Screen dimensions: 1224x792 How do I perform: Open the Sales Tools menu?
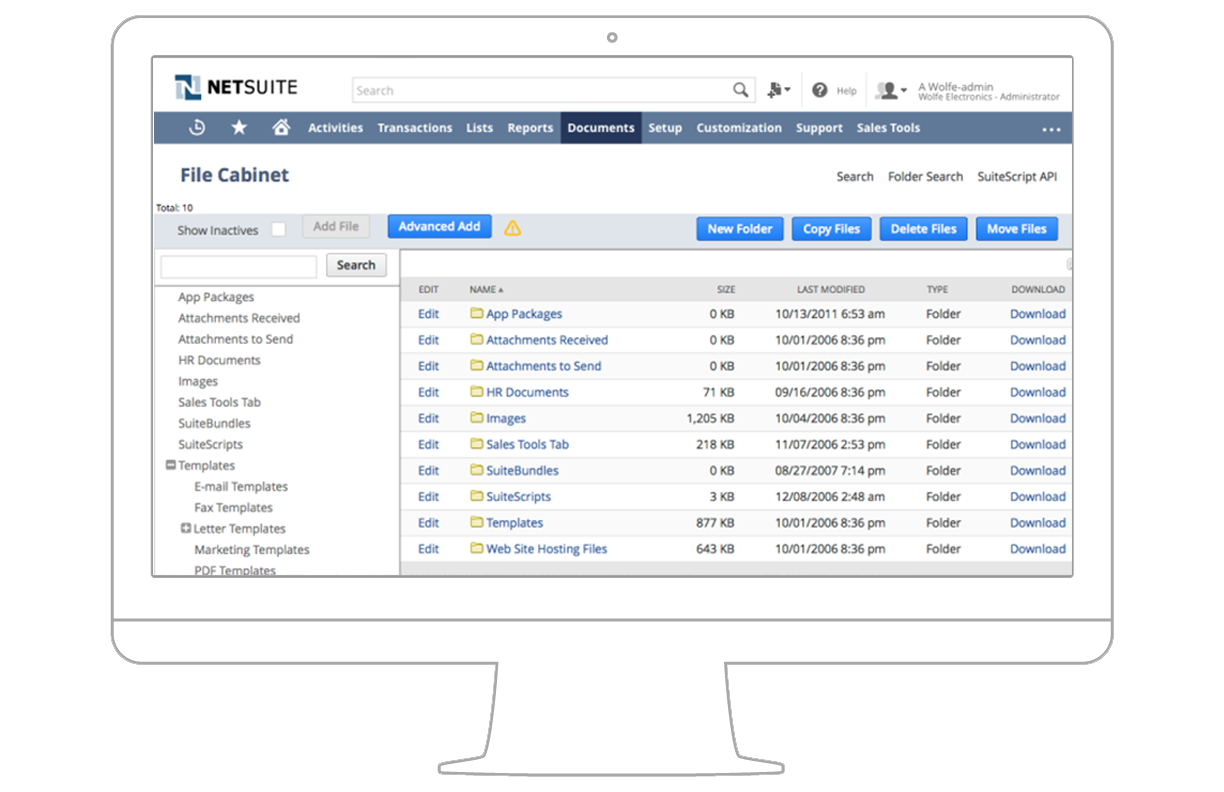888,128
